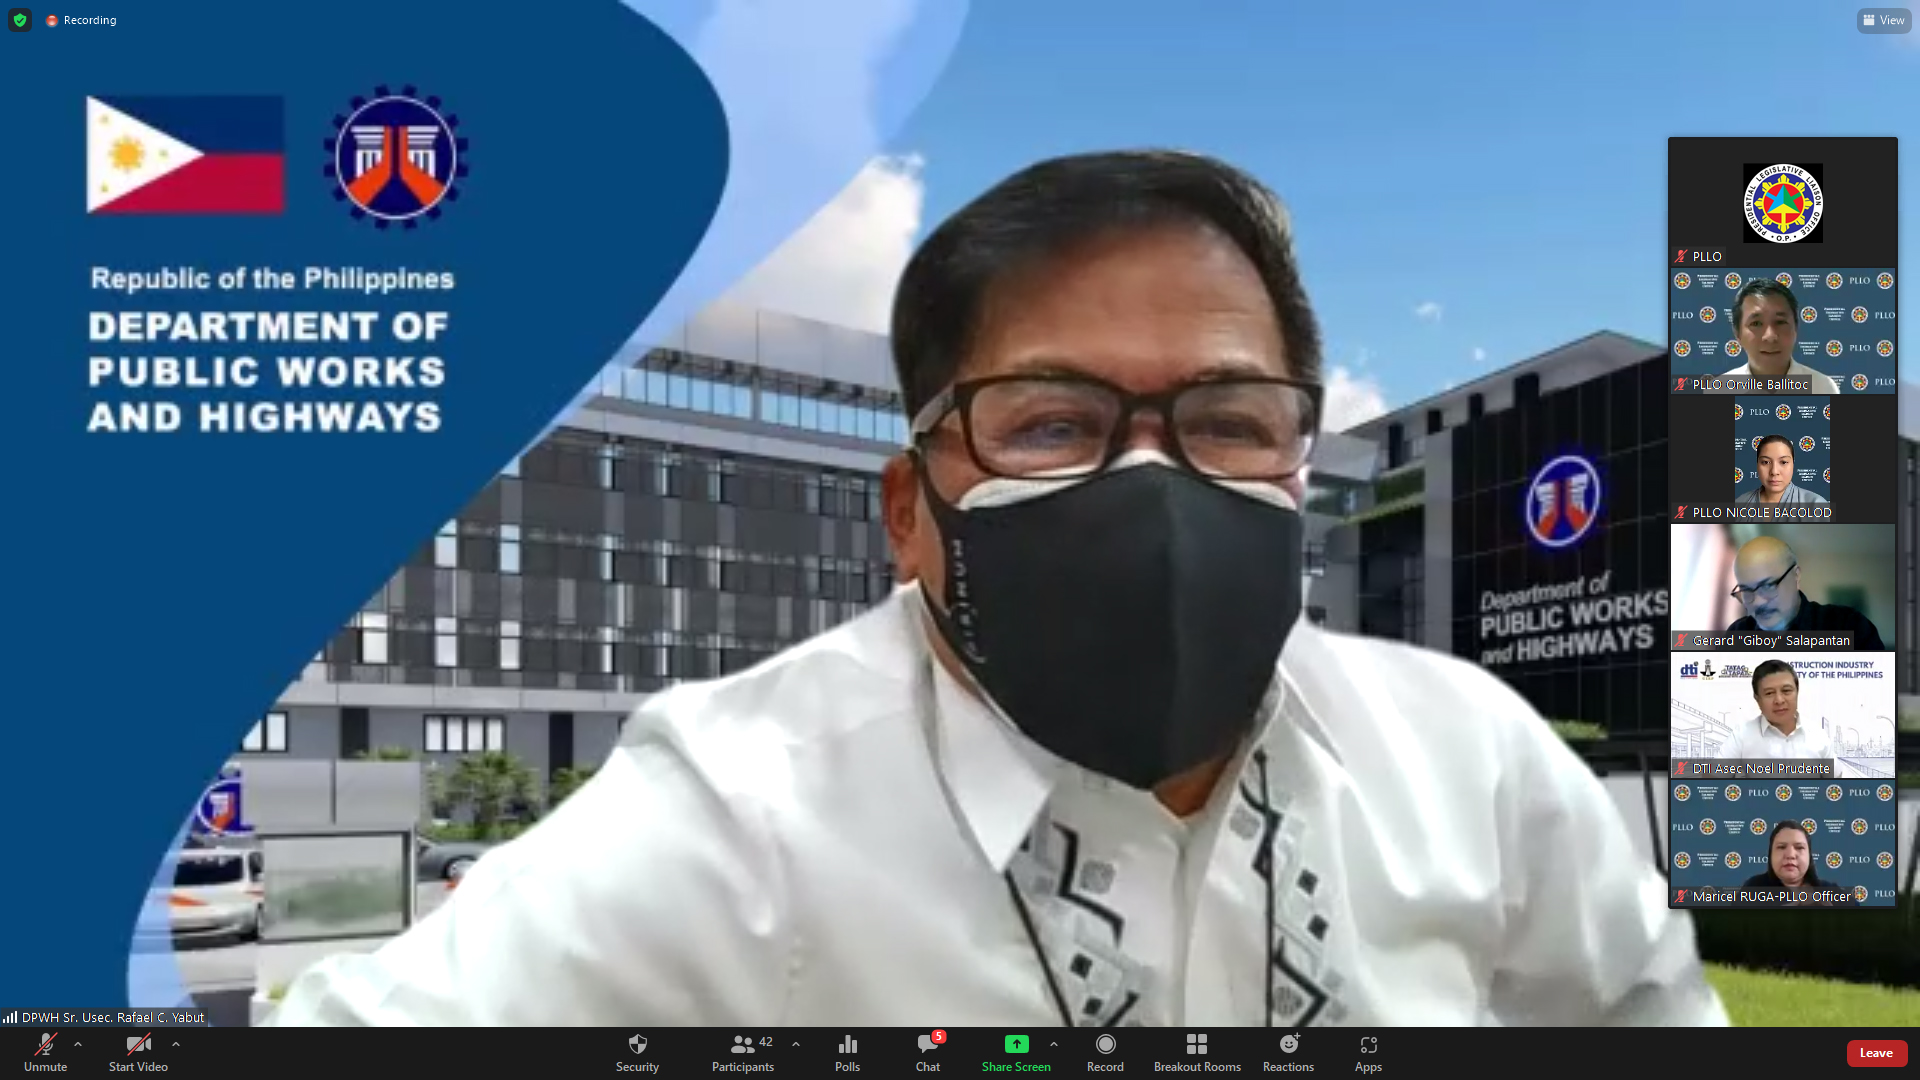Click muted mic icon beside Maricel RUGA
This screenshot has height=1080, width=1920.
point(1682,896)
